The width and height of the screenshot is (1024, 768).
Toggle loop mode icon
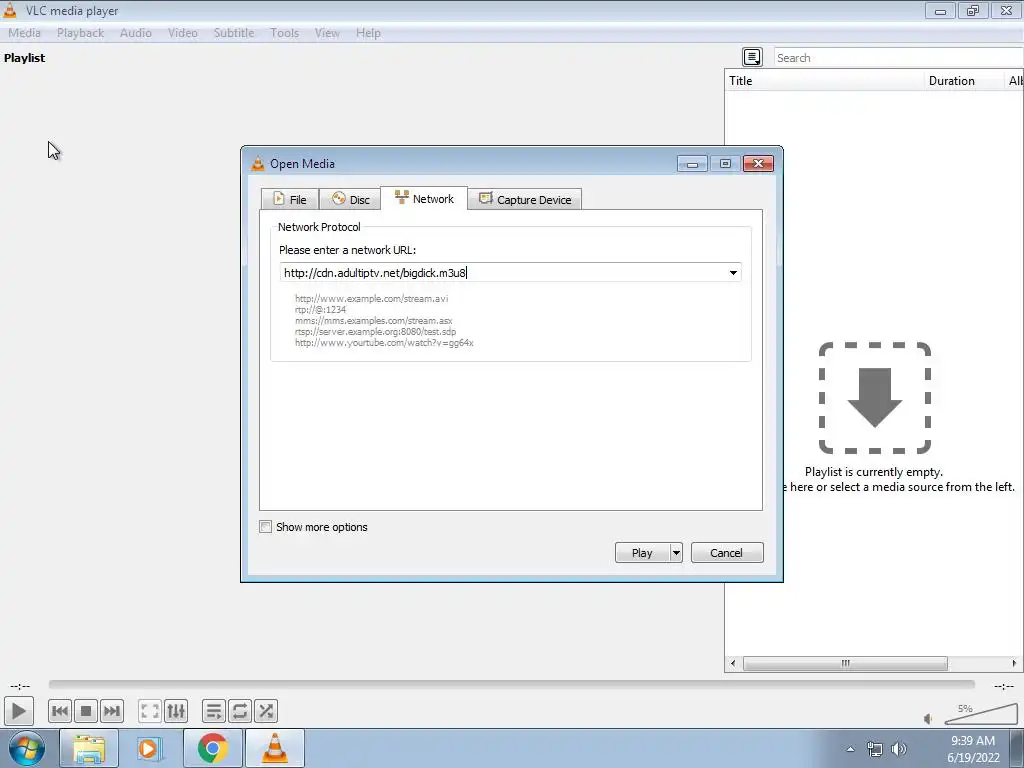[x=240, y=711]
